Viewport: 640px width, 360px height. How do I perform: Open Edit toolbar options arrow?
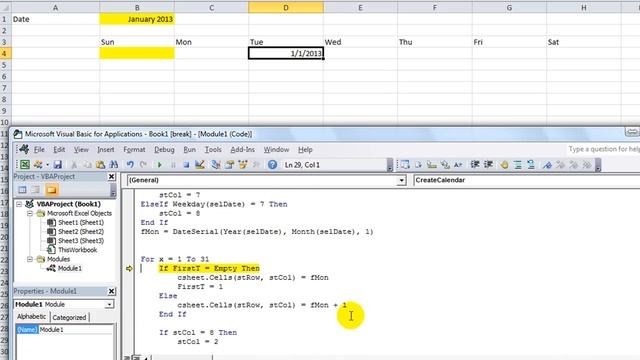point(598,165)
